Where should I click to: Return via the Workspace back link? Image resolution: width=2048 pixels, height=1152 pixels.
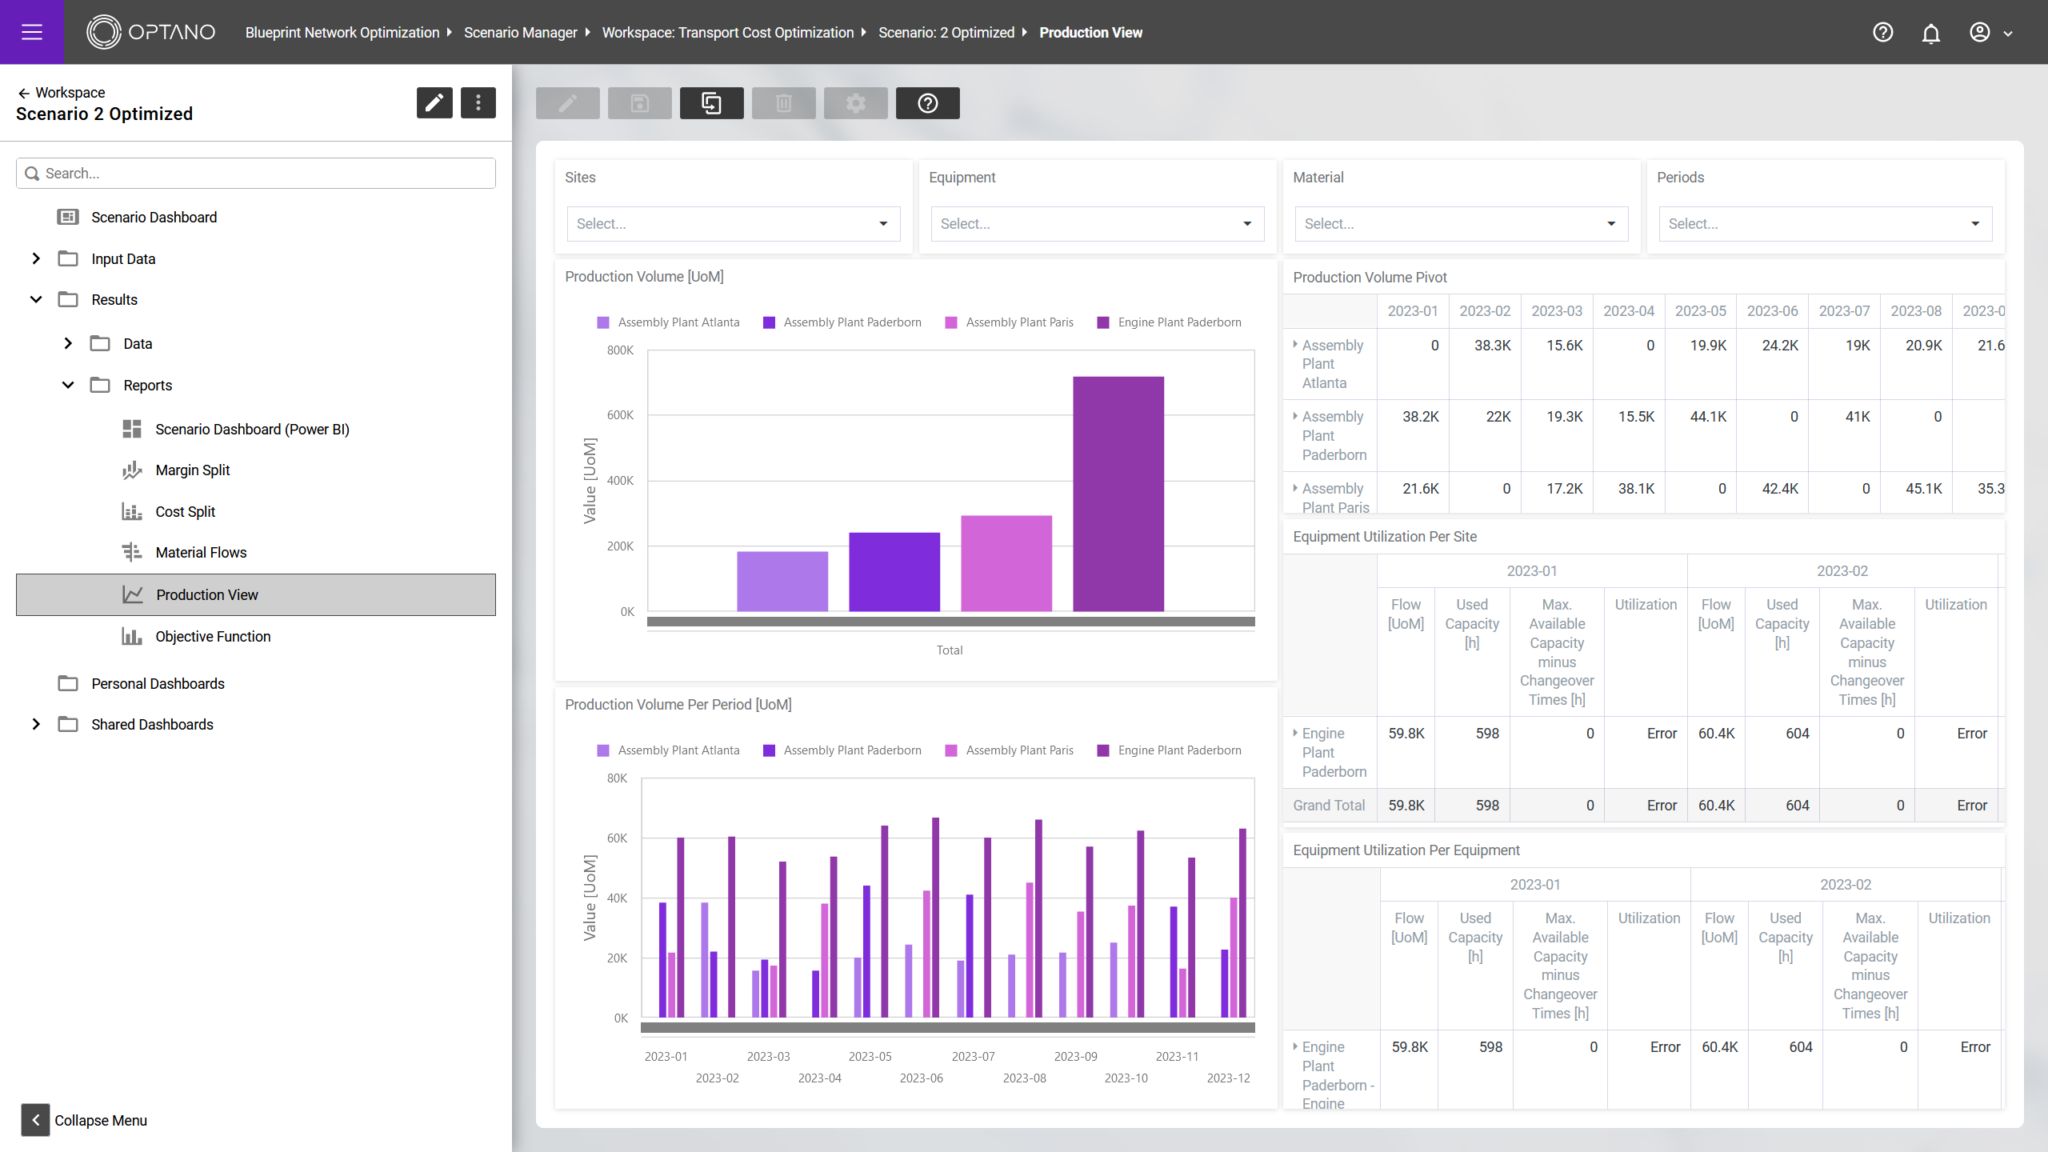61,92
